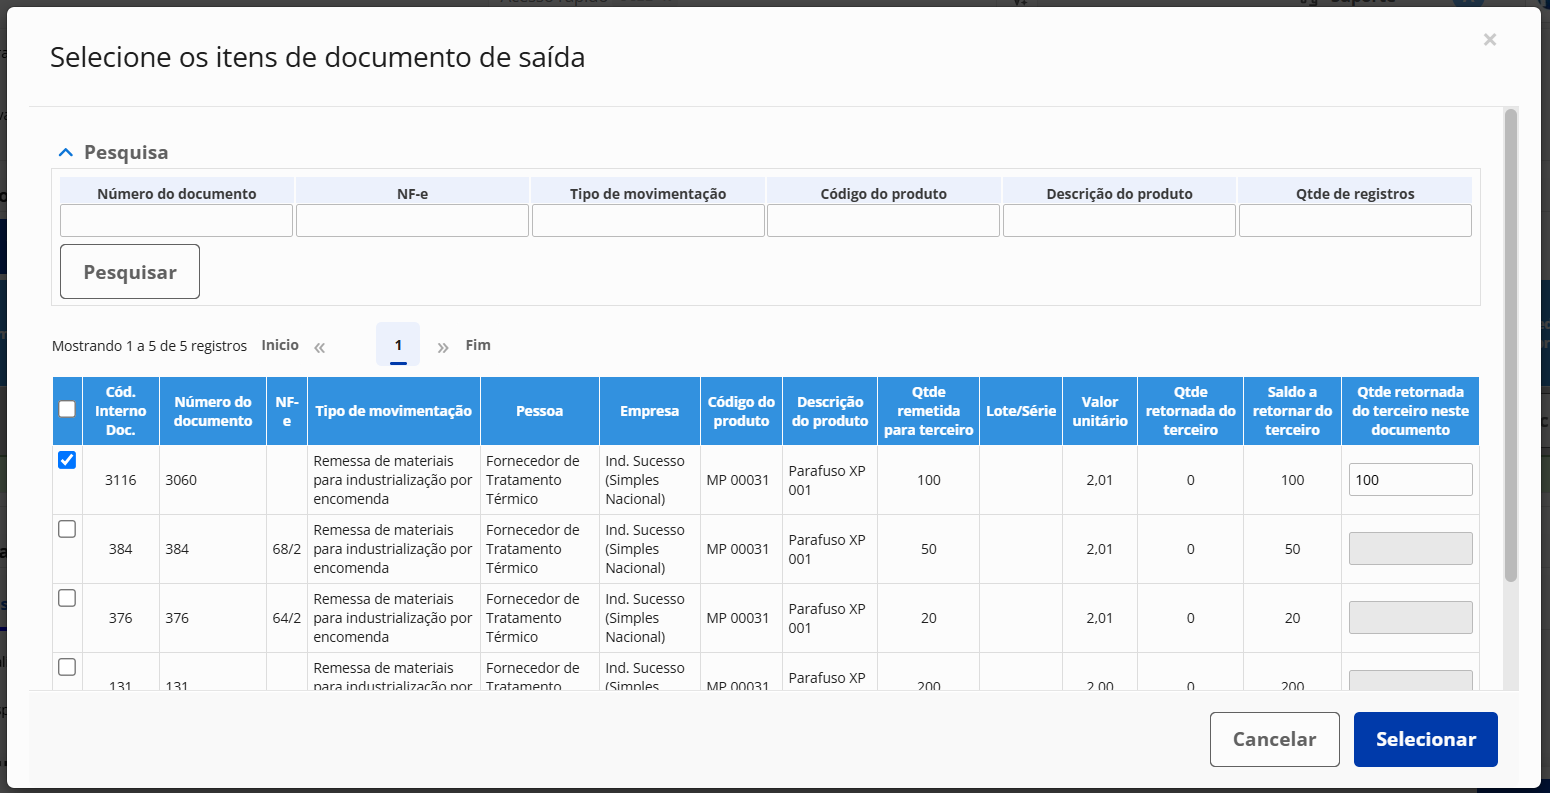
Task: Collapse the Pesquisa section chevron
Action: point(66,153)
